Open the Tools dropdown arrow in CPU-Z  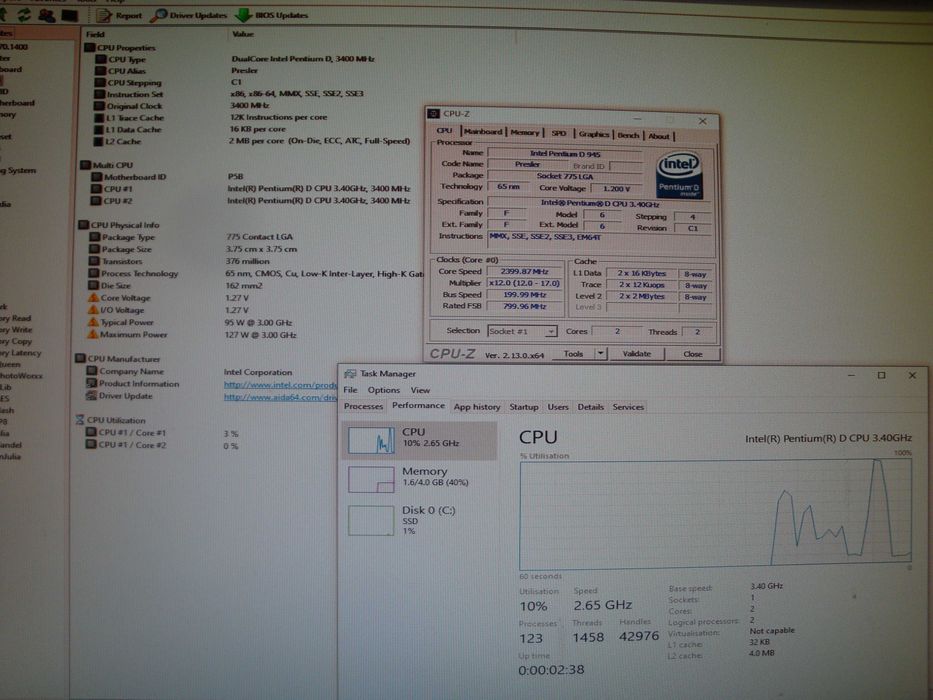(x=600, y=354)
